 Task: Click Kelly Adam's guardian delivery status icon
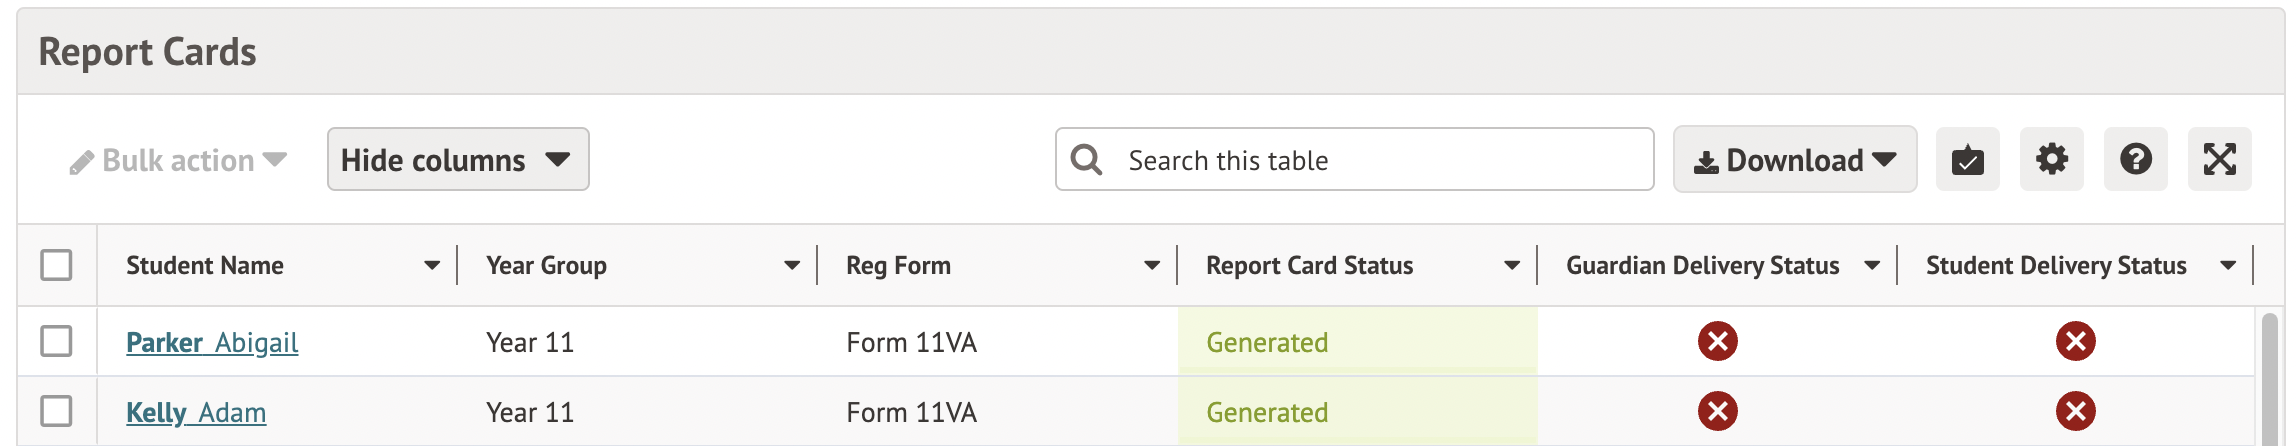[1717, 411]
